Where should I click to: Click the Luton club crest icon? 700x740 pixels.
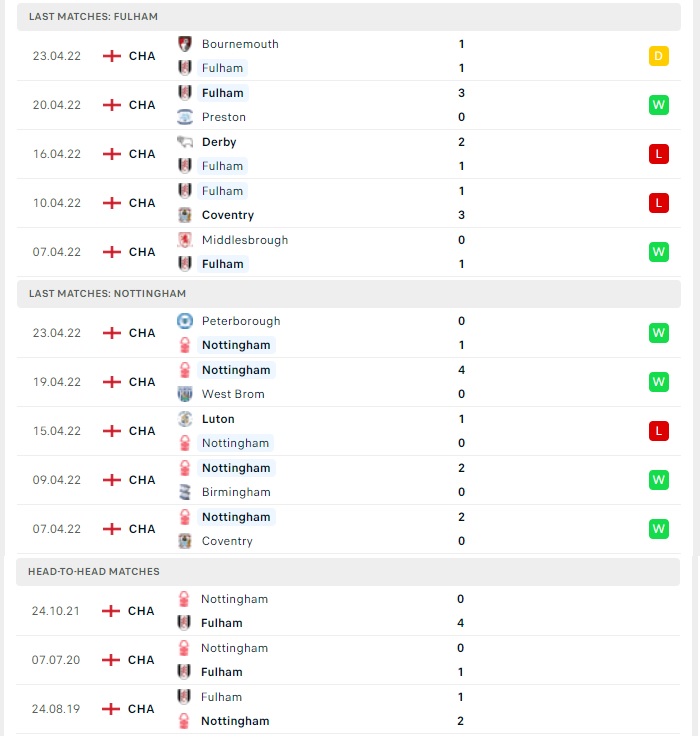tap(185, 419)
